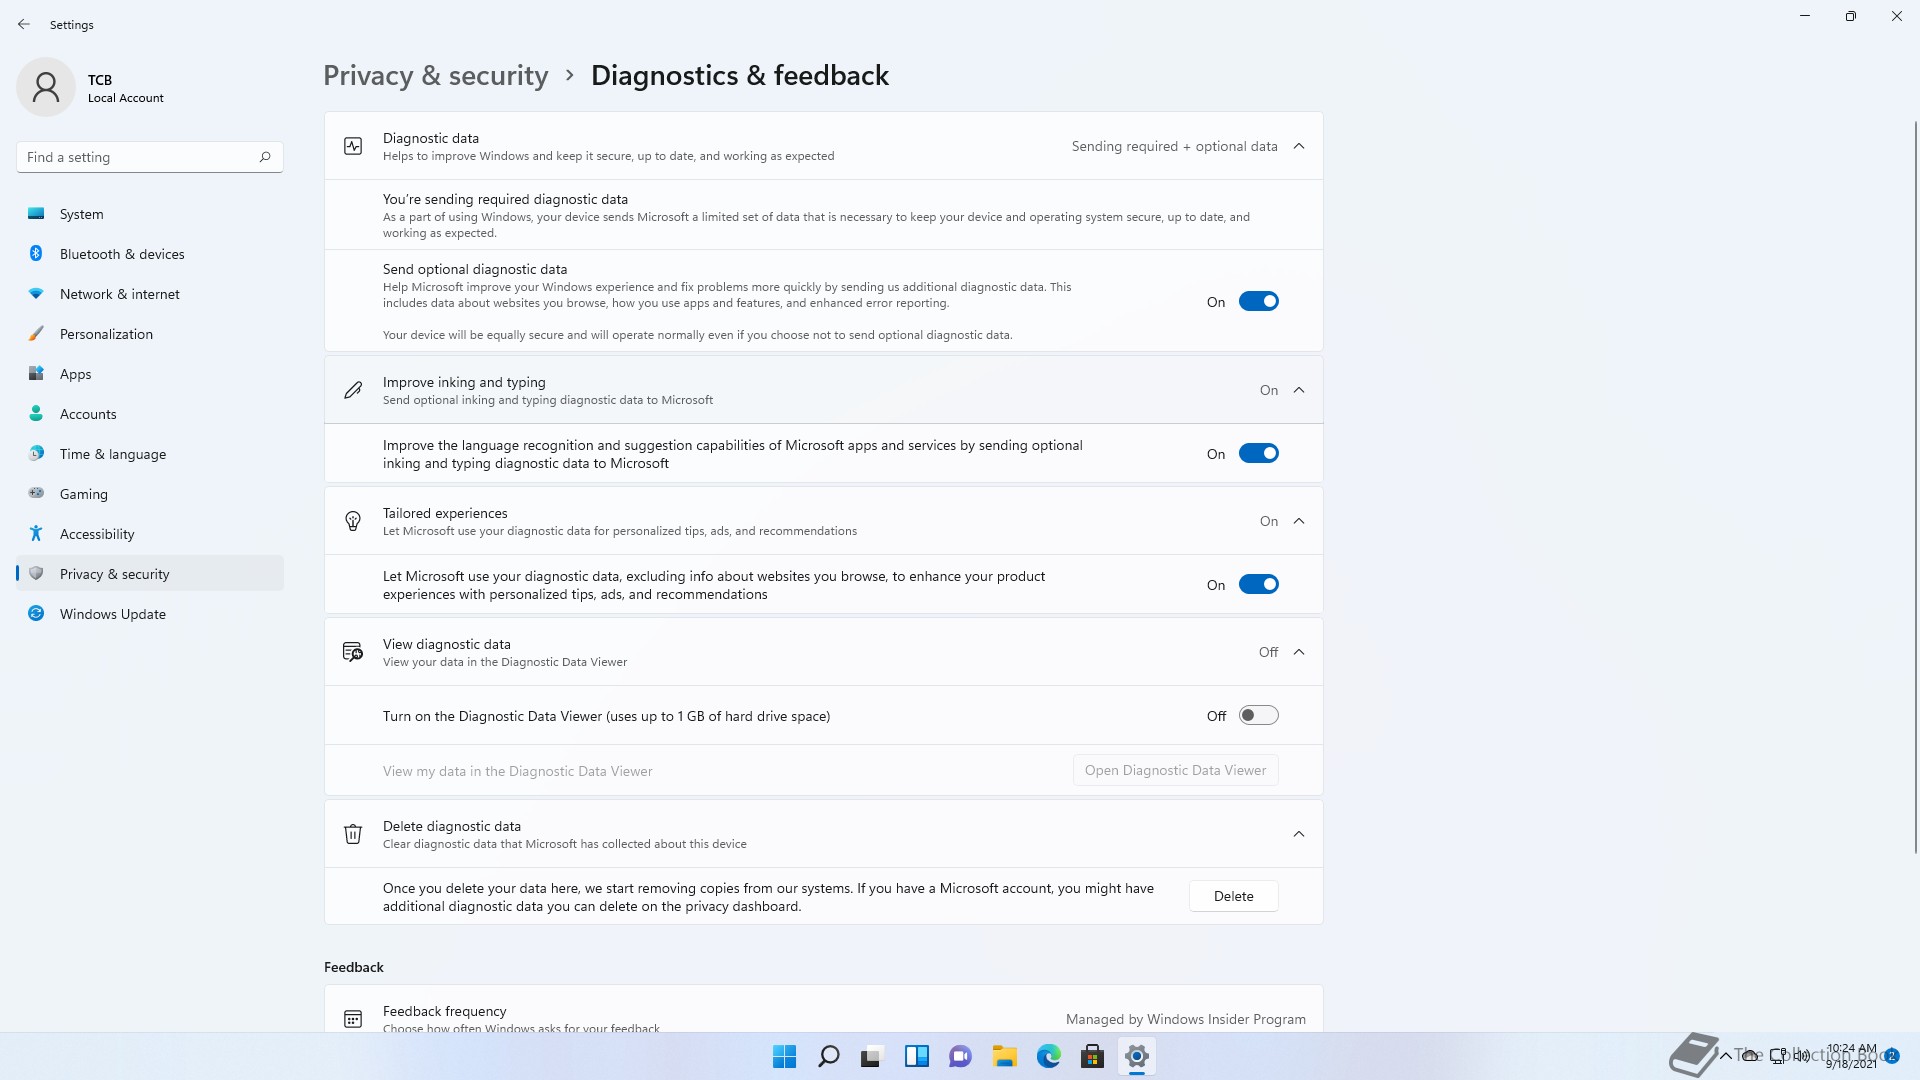Click the Diagnostic data heartbeat icon
The height and width of the screenshot is (1080, 1920).
click(353, 146)
